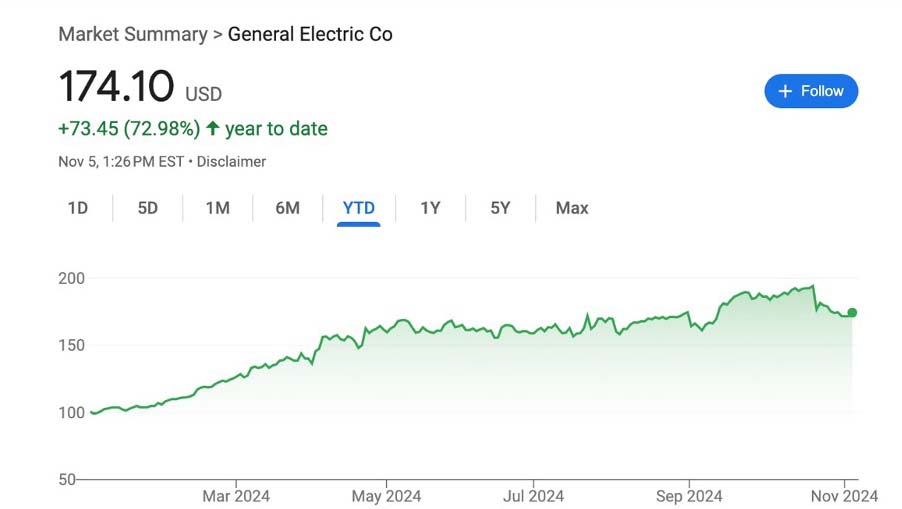Click the green up arrow icon

pos(212,129)
